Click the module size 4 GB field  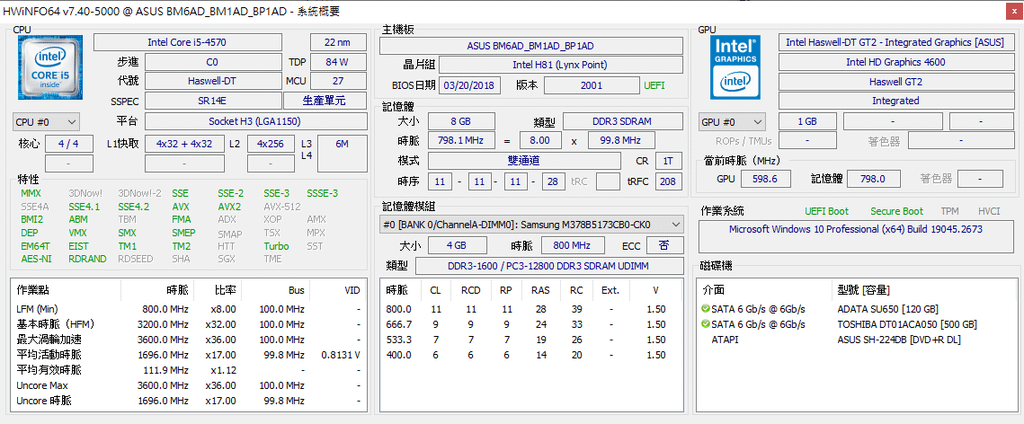[x=458, y=245]
